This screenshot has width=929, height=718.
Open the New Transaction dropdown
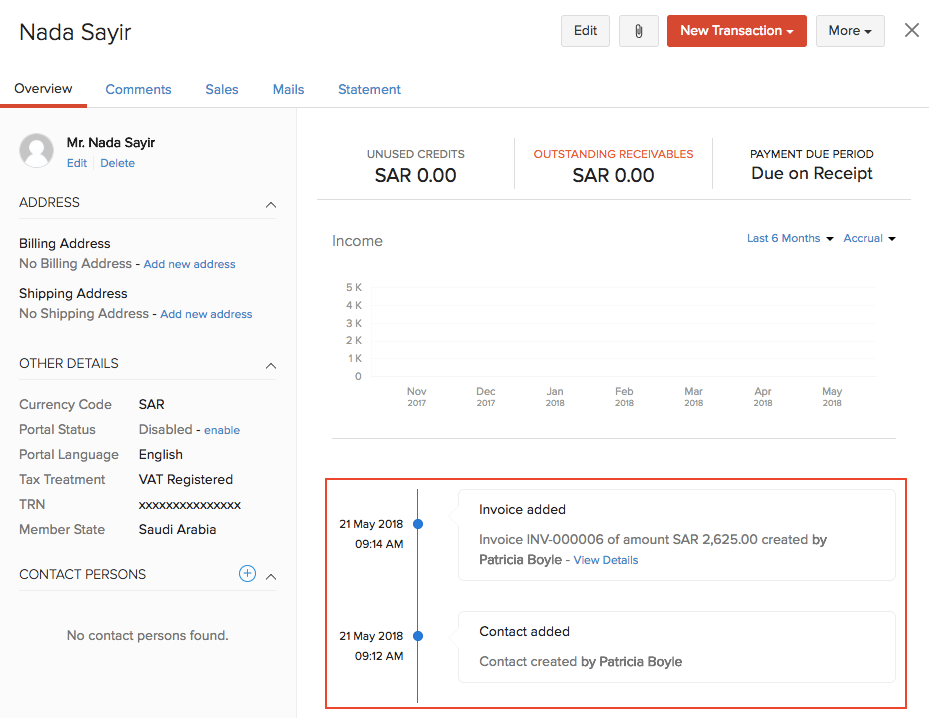736,31
